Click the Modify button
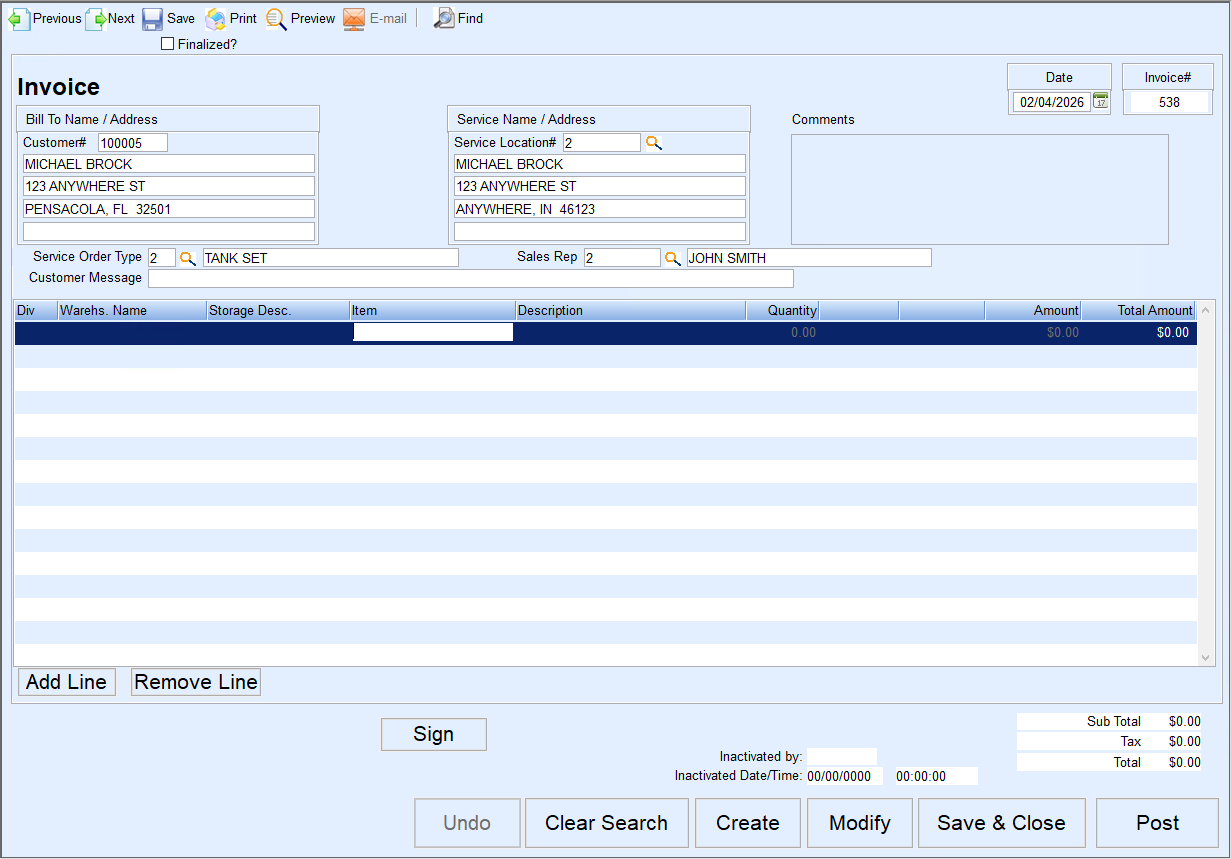 [x=860, y=823]
